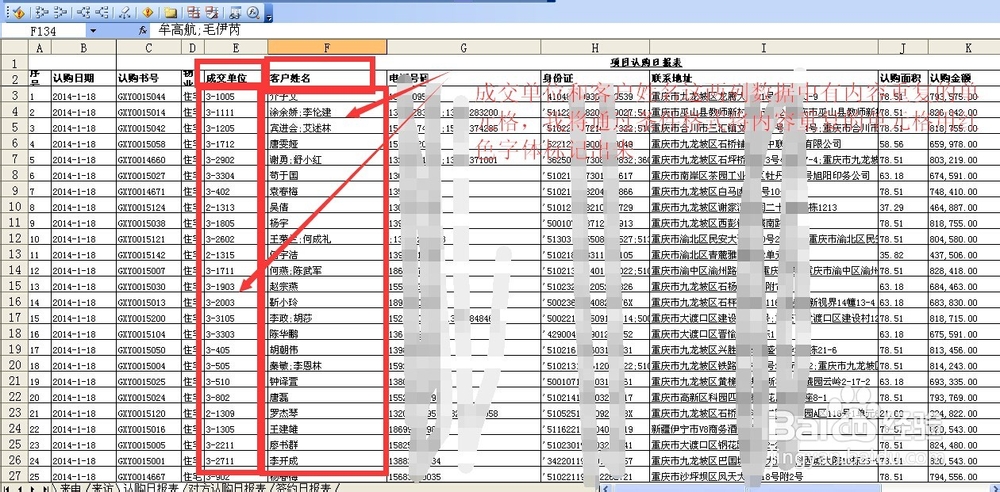Click cell containing 37.29 area

click(x=903, y=207)
